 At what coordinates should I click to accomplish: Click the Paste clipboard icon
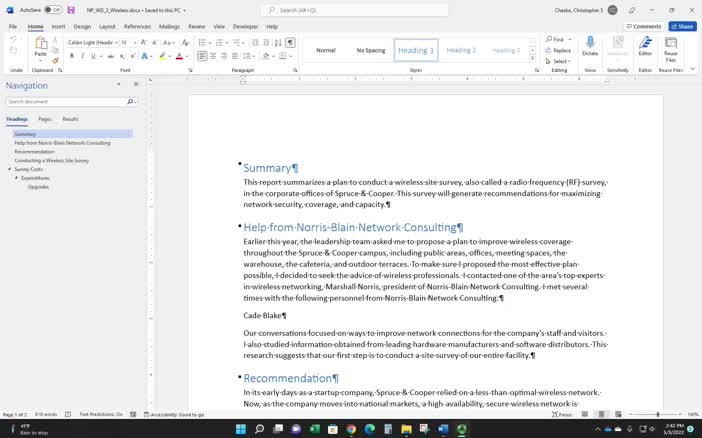pyautogui.click(x=41, y=44)
